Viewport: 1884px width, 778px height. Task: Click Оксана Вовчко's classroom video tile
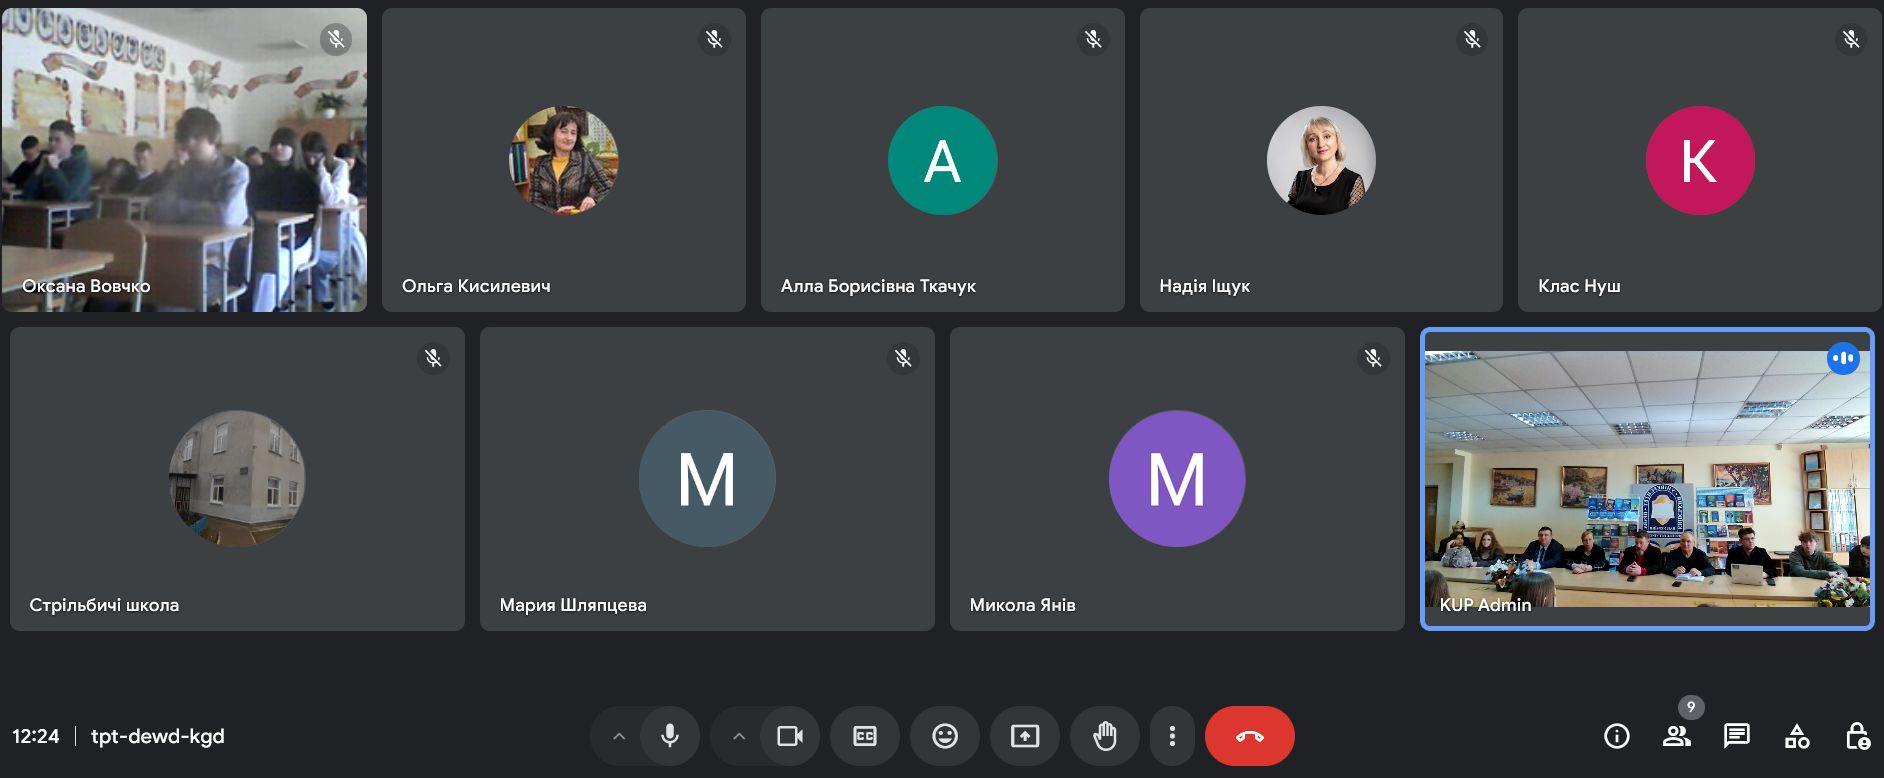tap(184, 160)
